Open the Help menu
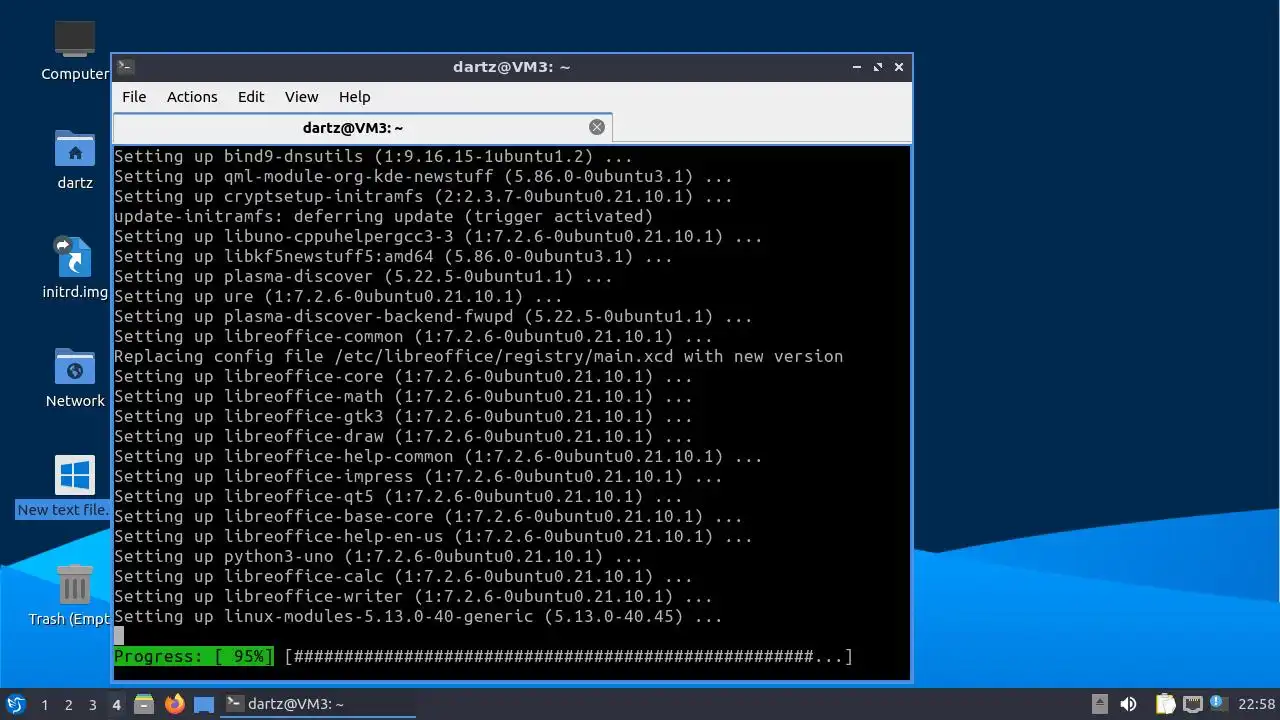This screenshot has width=1280, height=720. 354,97
